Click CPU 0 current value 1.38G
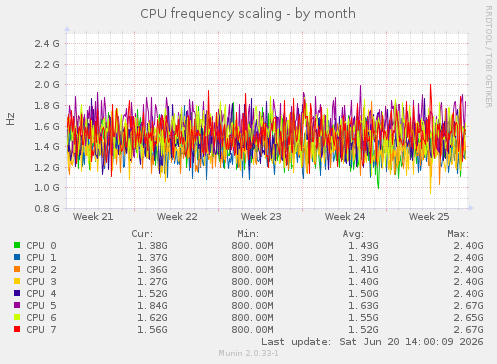 point(152,246)
